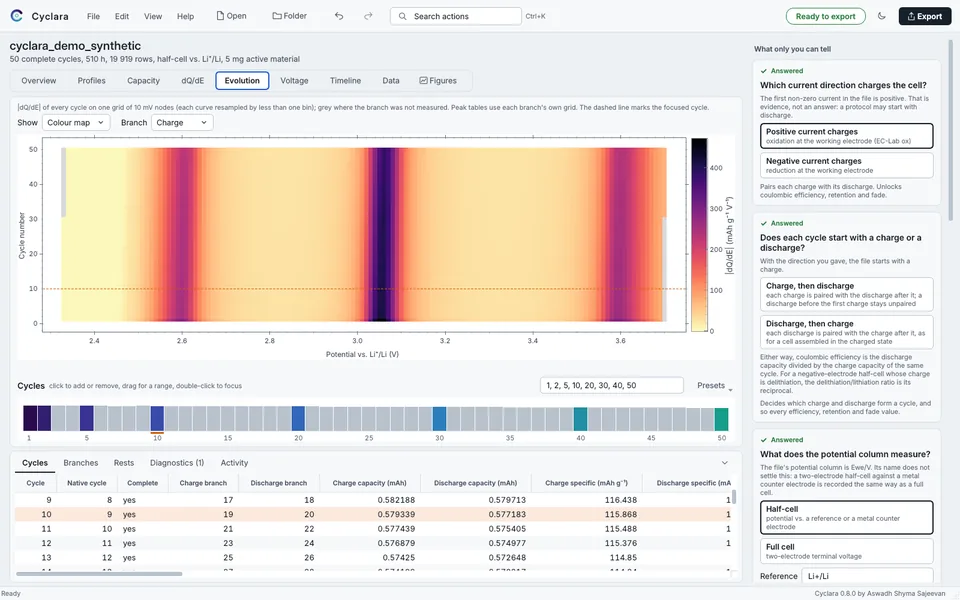
Task: Open a file with the Open button
Action: pyautogui.click(x=231, y=16)
